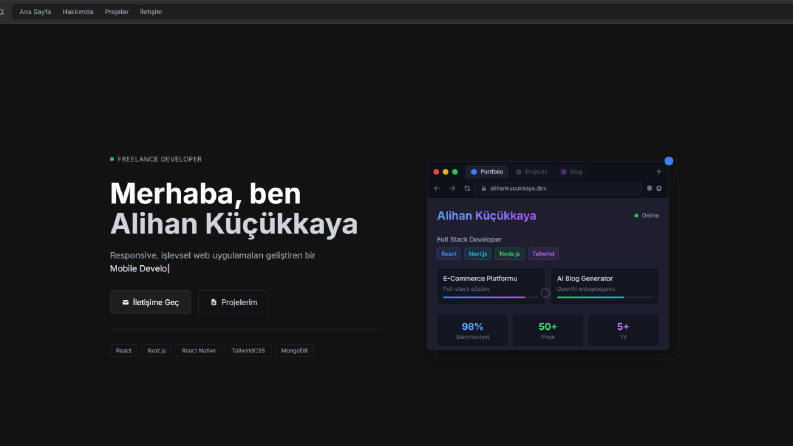Screen dimensions: 793x446
Task: Select the MongoDB skill tag
Action: [294, 350]
